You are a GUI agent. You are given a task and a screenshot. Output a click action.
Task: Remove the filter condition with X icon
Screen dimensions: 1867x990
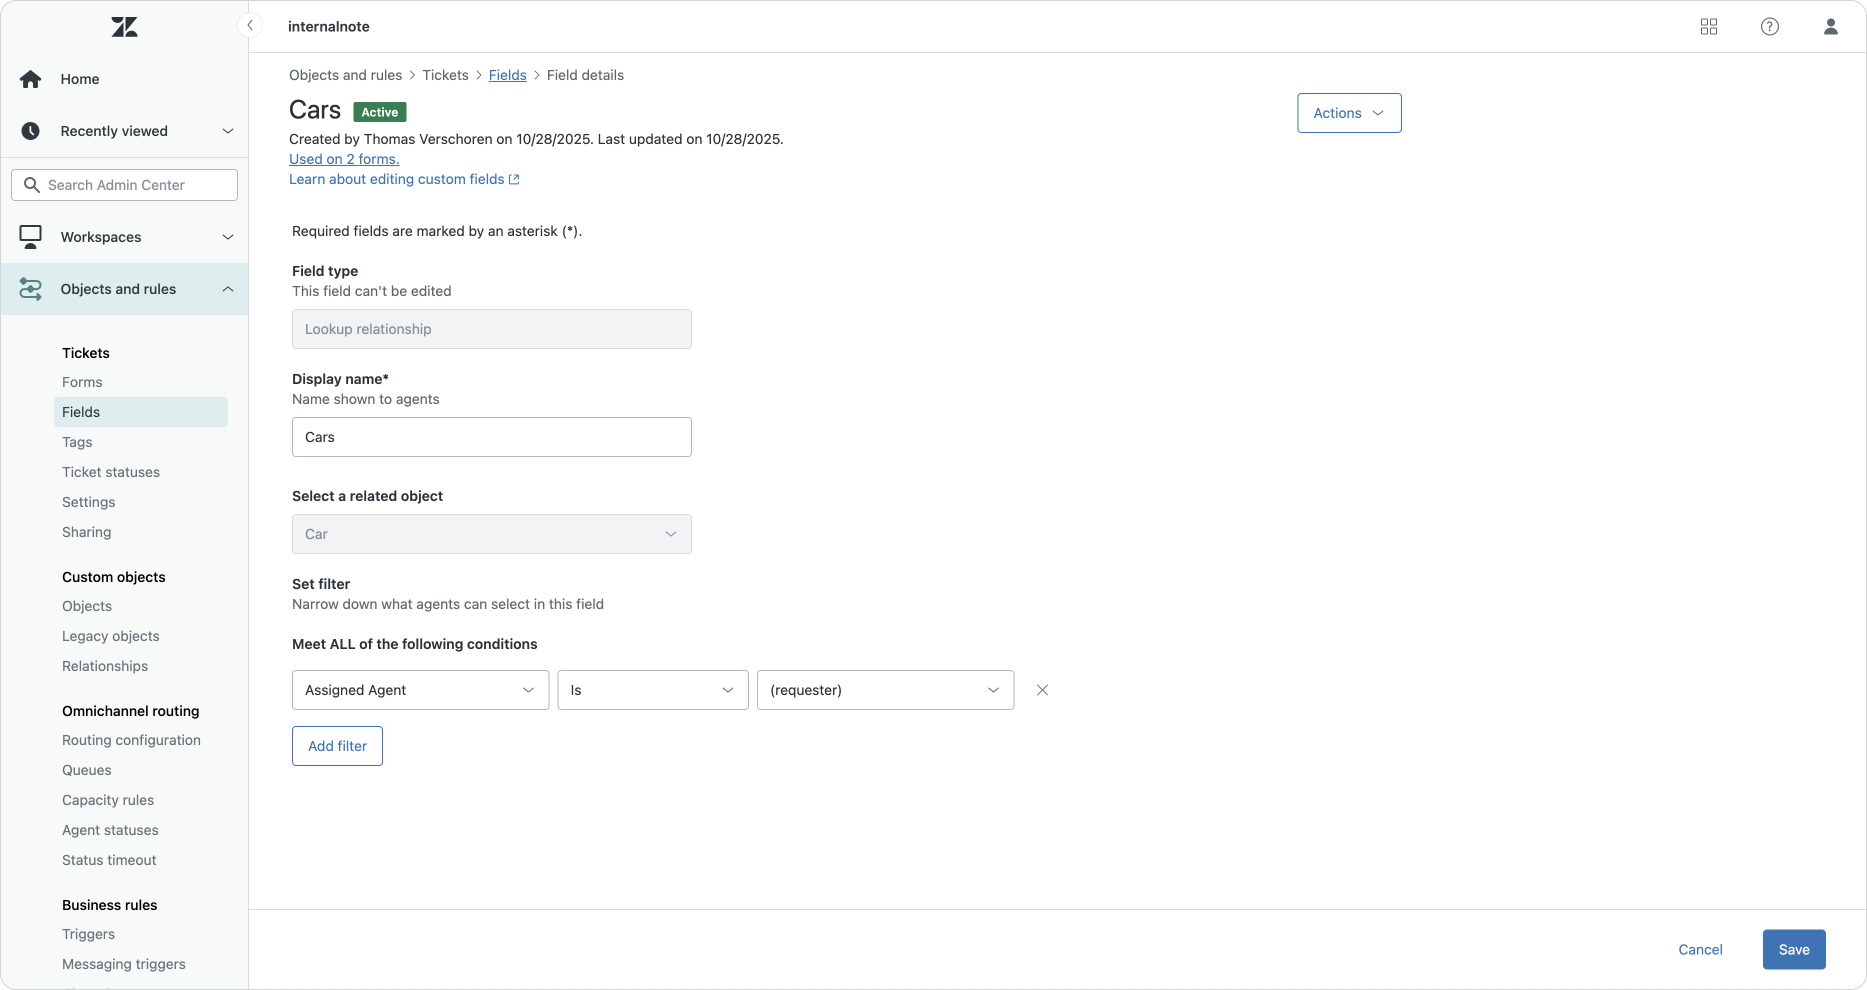tap(1042, 690)
